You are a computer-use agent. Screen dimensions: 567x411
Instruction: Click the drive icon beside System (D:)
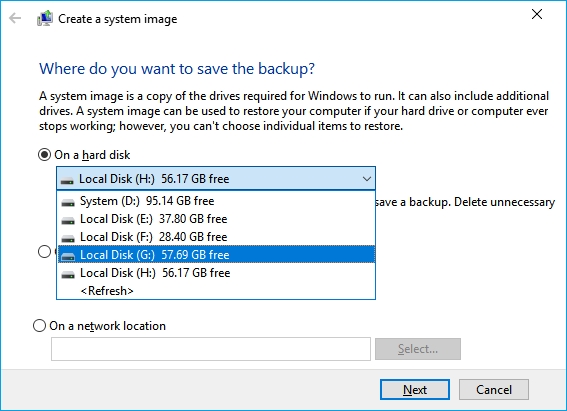pos(68,202)
